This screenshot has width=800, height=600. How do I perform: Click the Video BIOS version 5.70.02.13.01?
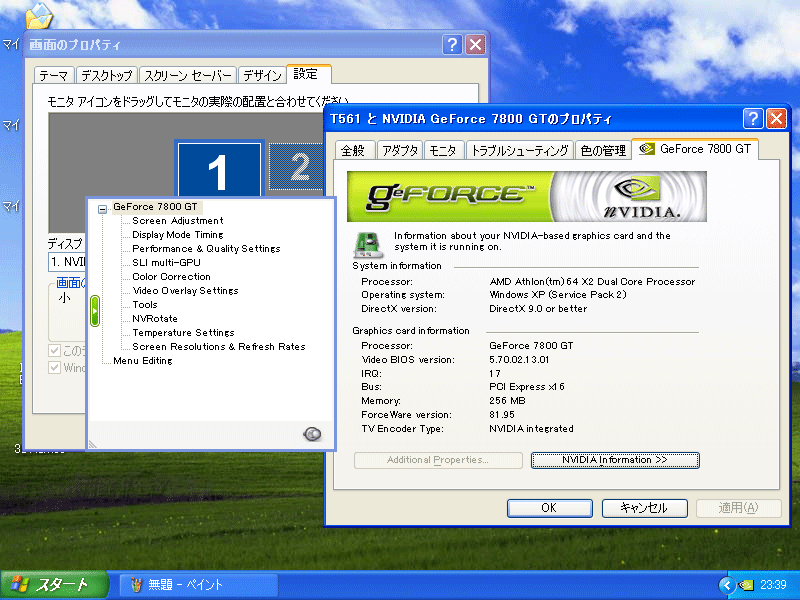[519, 360]
